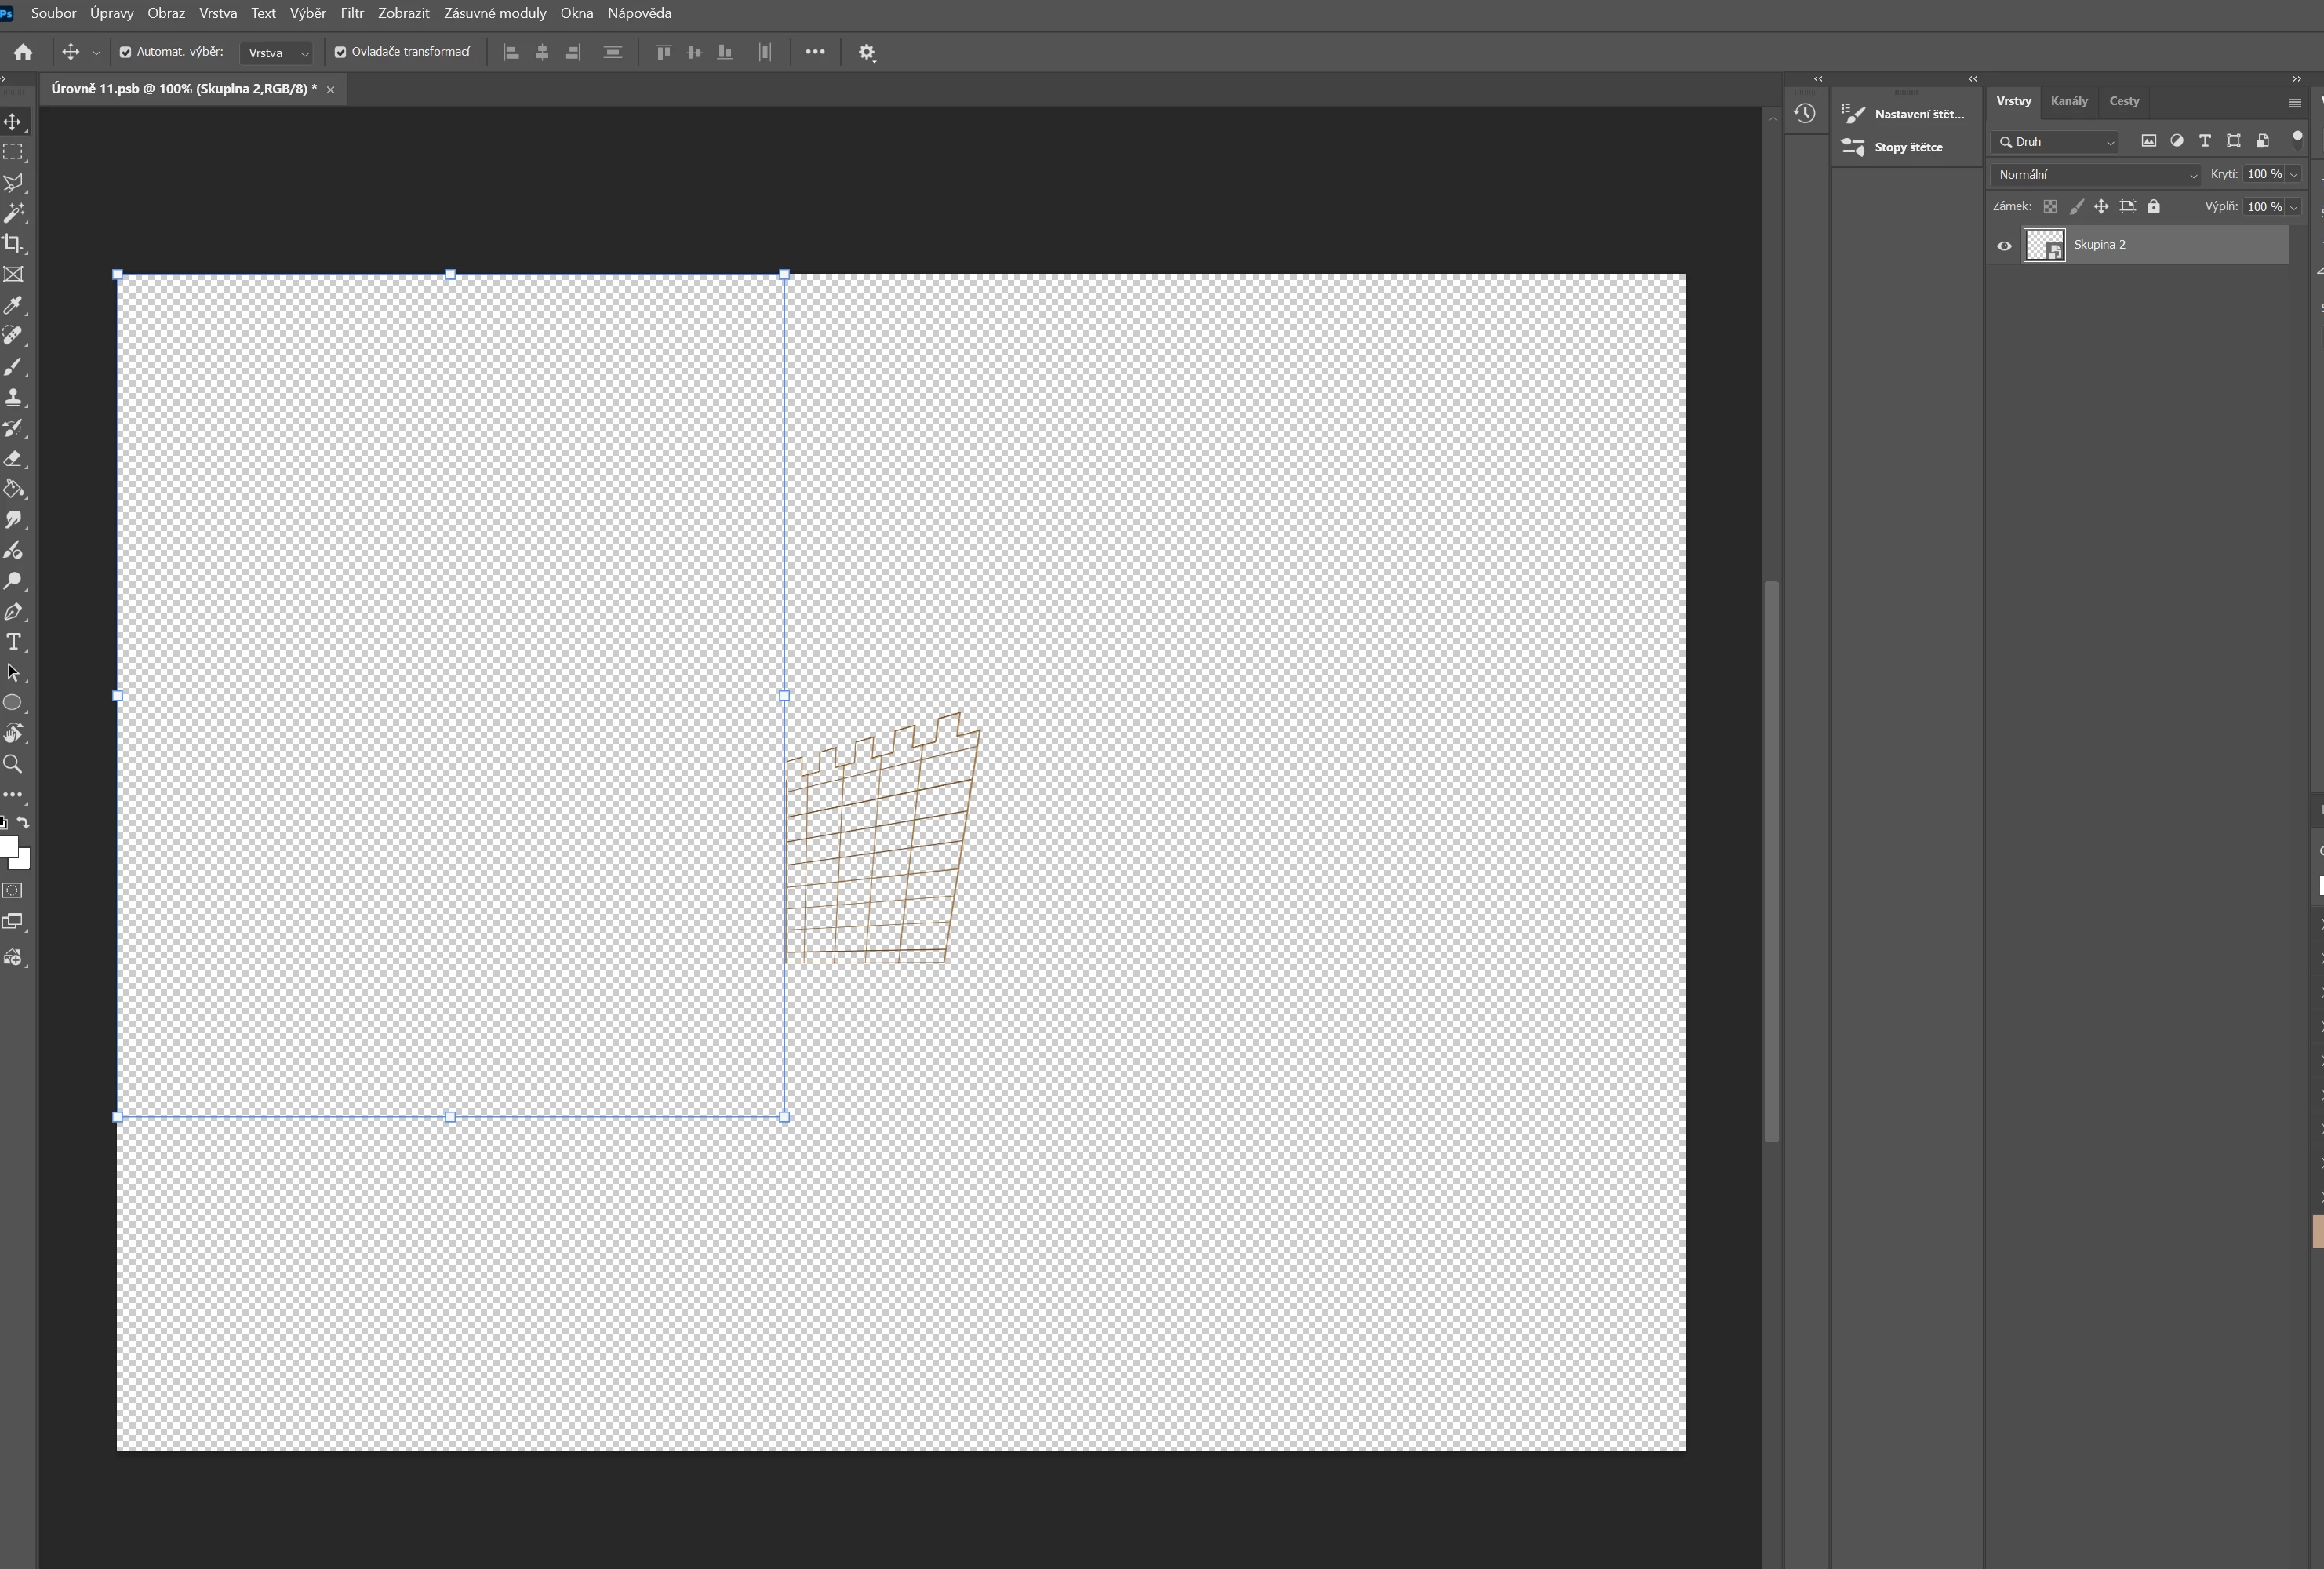Image resolution: width=2324 pixels, height=1569 pixels.
Task: Toggle pixel layers filter icon
Action: (2148, 141)
